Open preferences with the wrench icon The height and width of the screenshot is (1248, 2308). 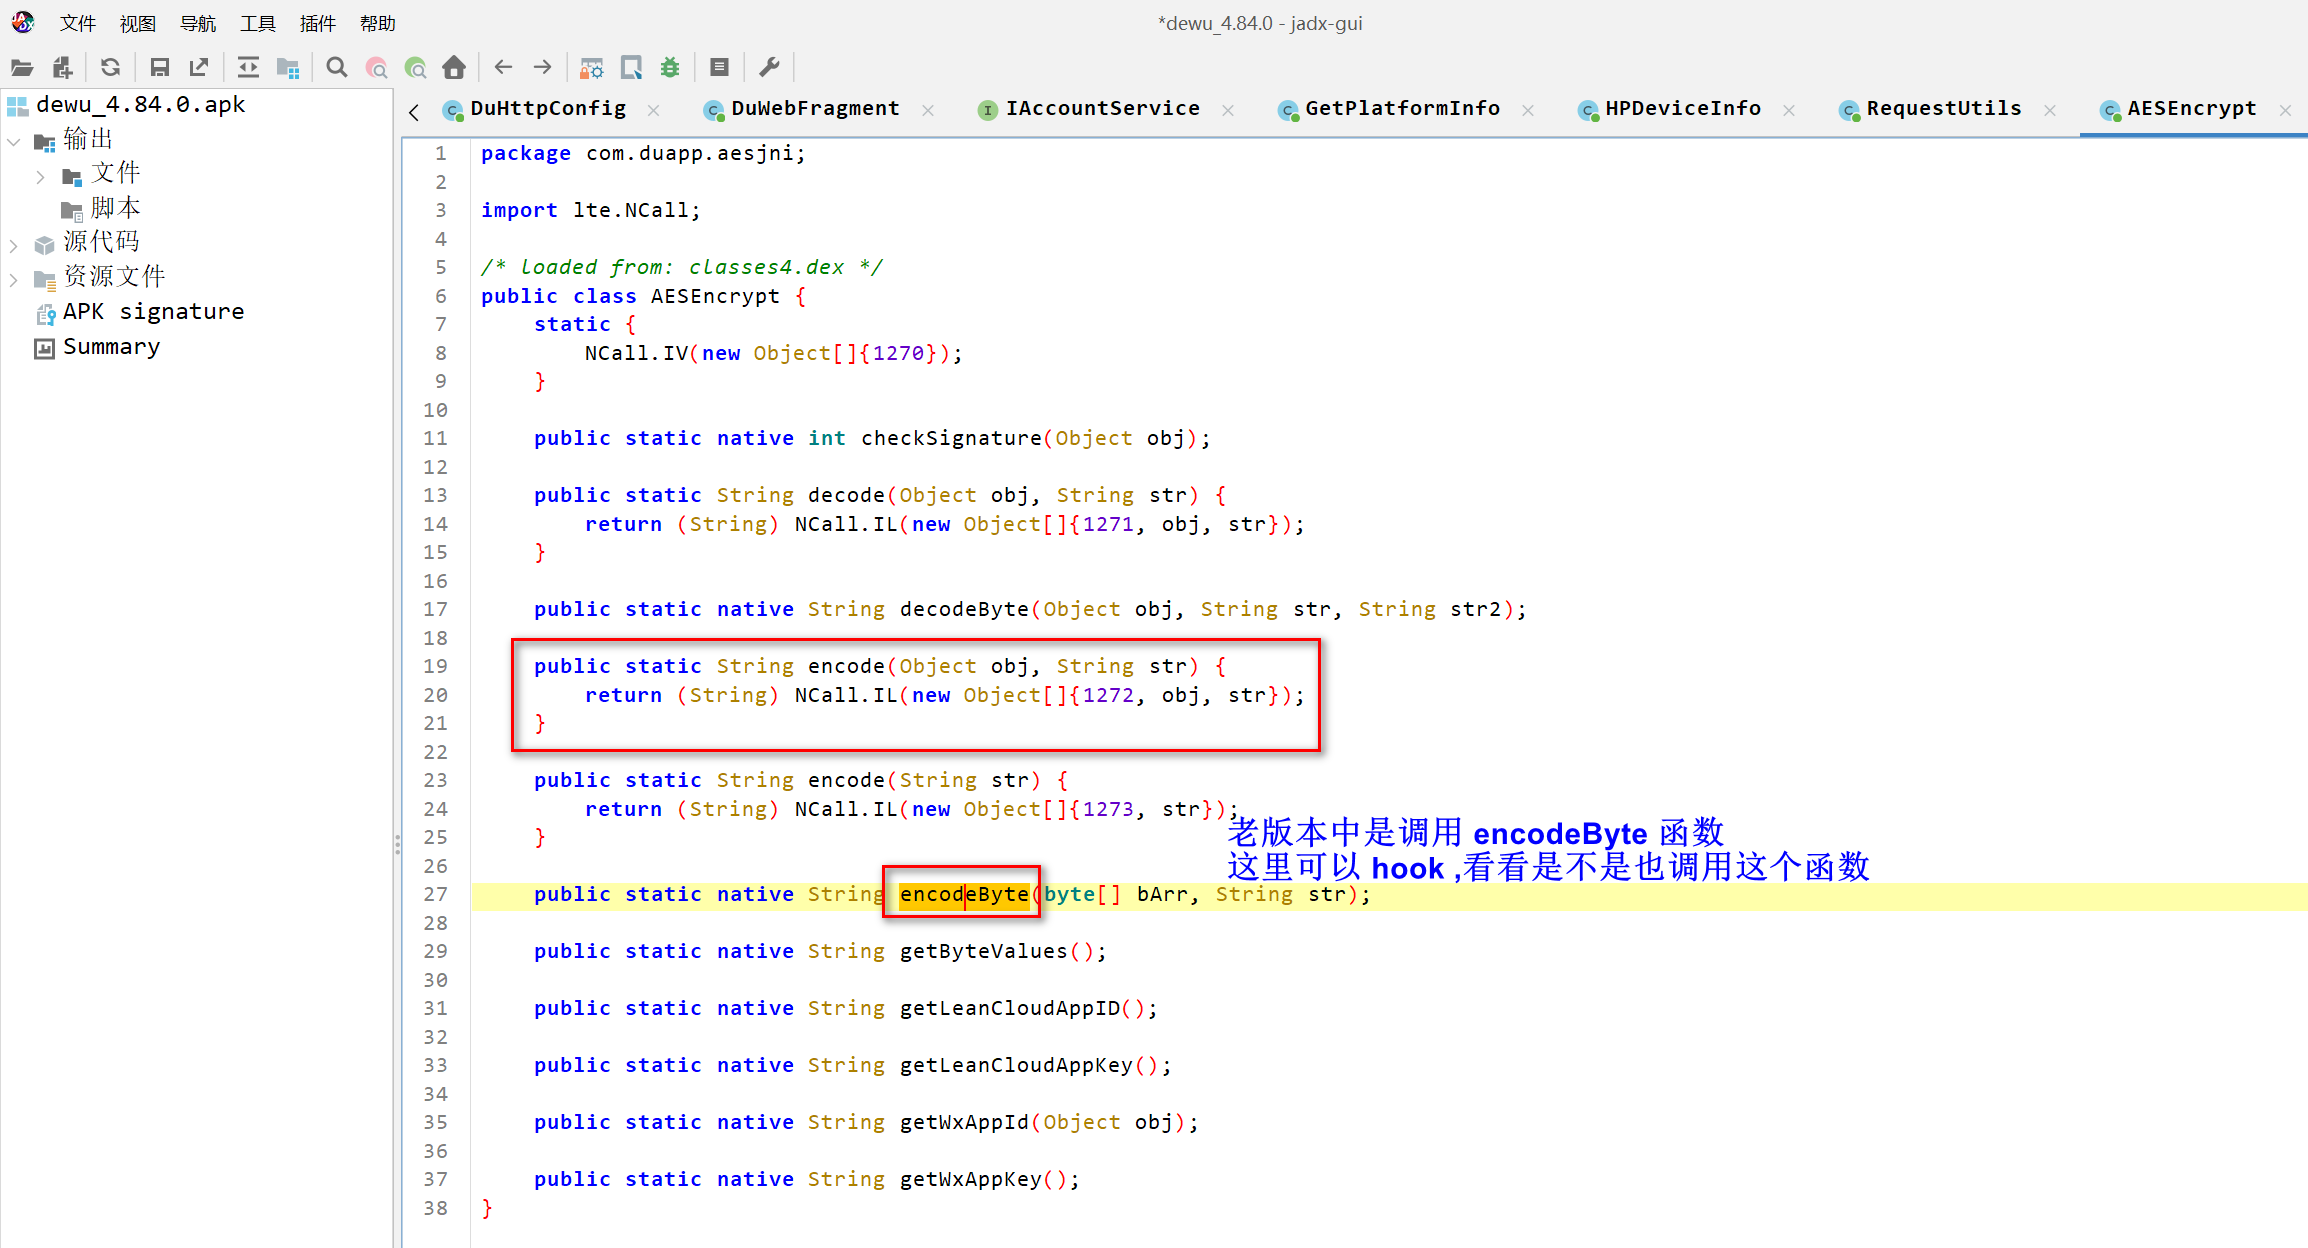point(769,68)
